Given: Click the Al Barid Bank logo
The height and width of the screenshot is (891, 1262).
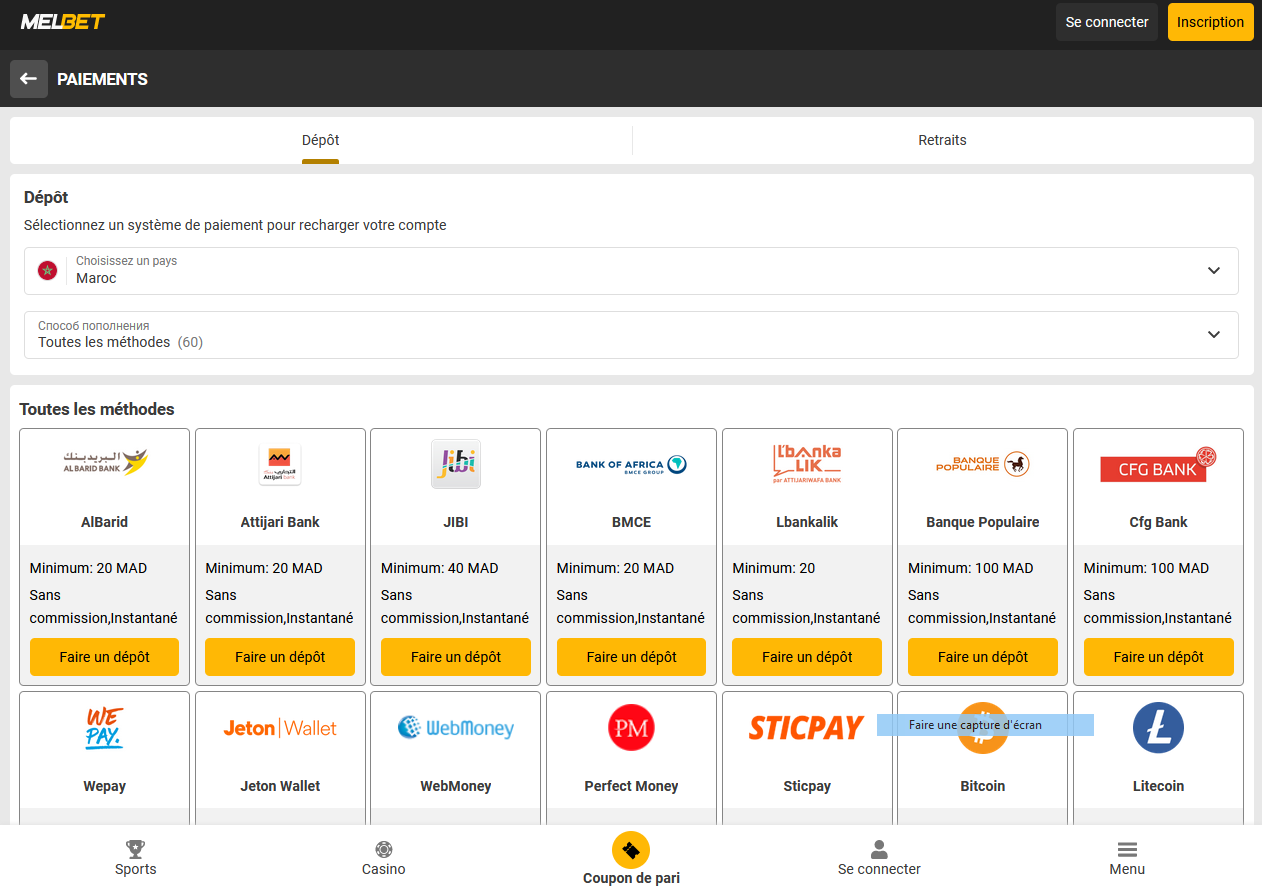Looking at the screenshot, I should (x=105, y=462).
